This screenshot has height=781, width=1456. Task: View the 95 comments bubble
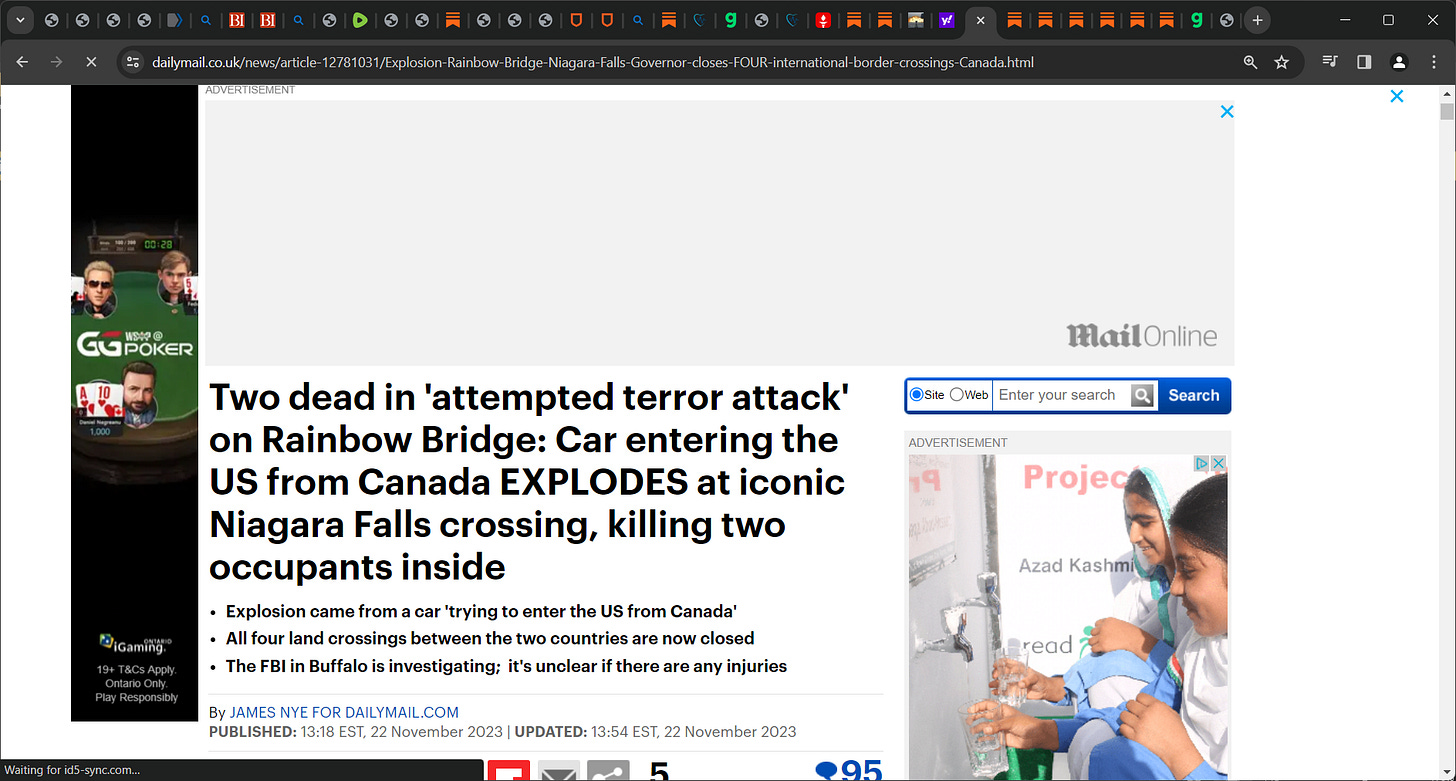point(849,770)
